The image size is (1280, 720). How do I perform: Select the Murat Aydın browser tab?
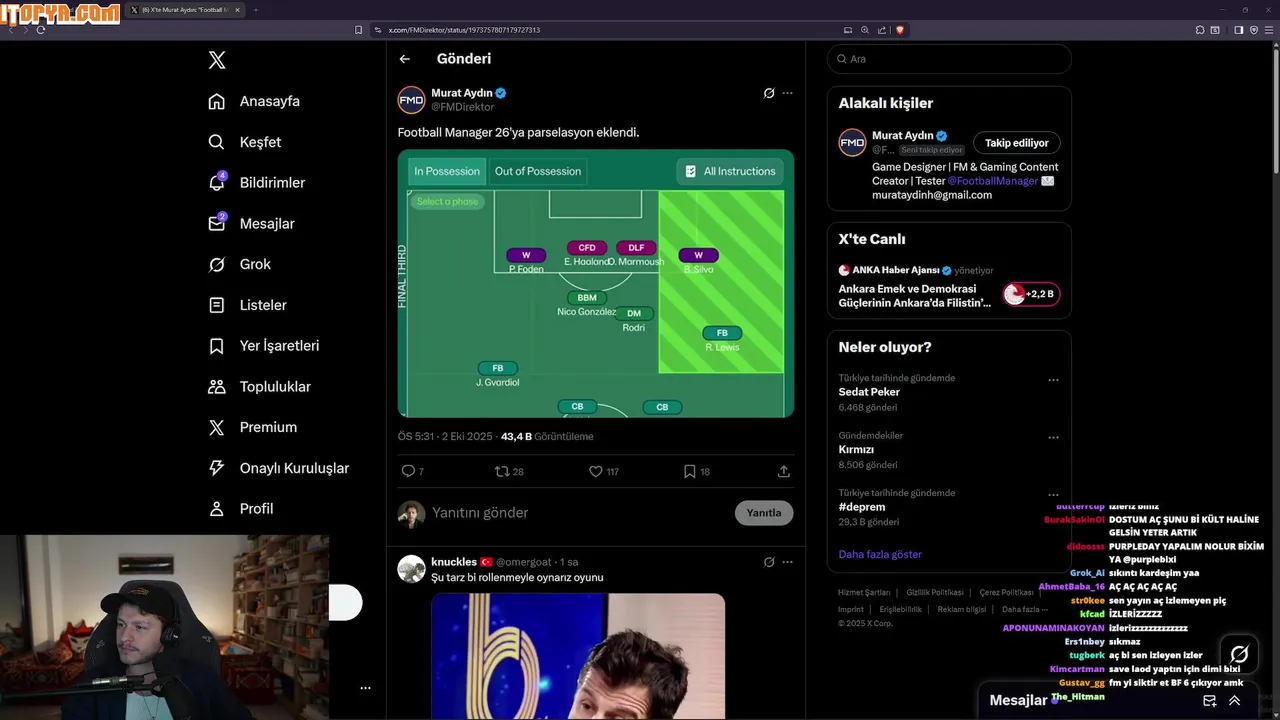[184, 10]
